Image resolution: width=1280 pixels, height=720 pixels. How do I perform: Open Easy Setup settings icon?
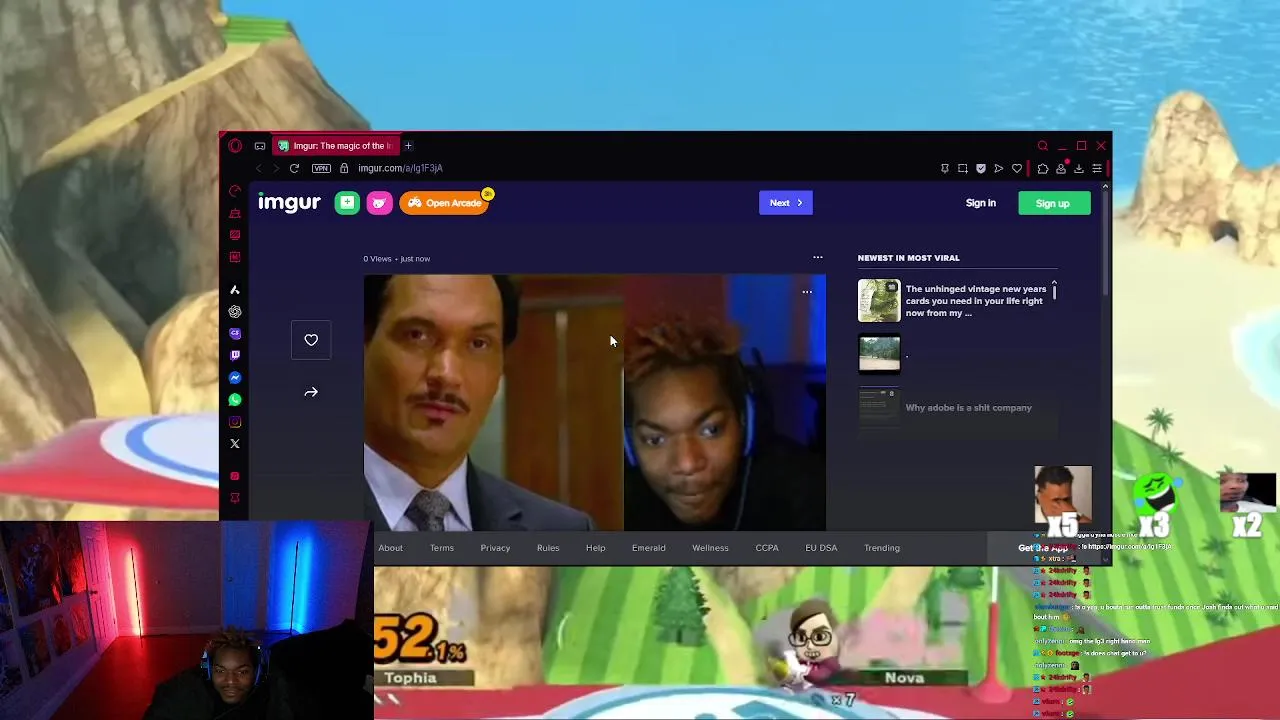1097,168
